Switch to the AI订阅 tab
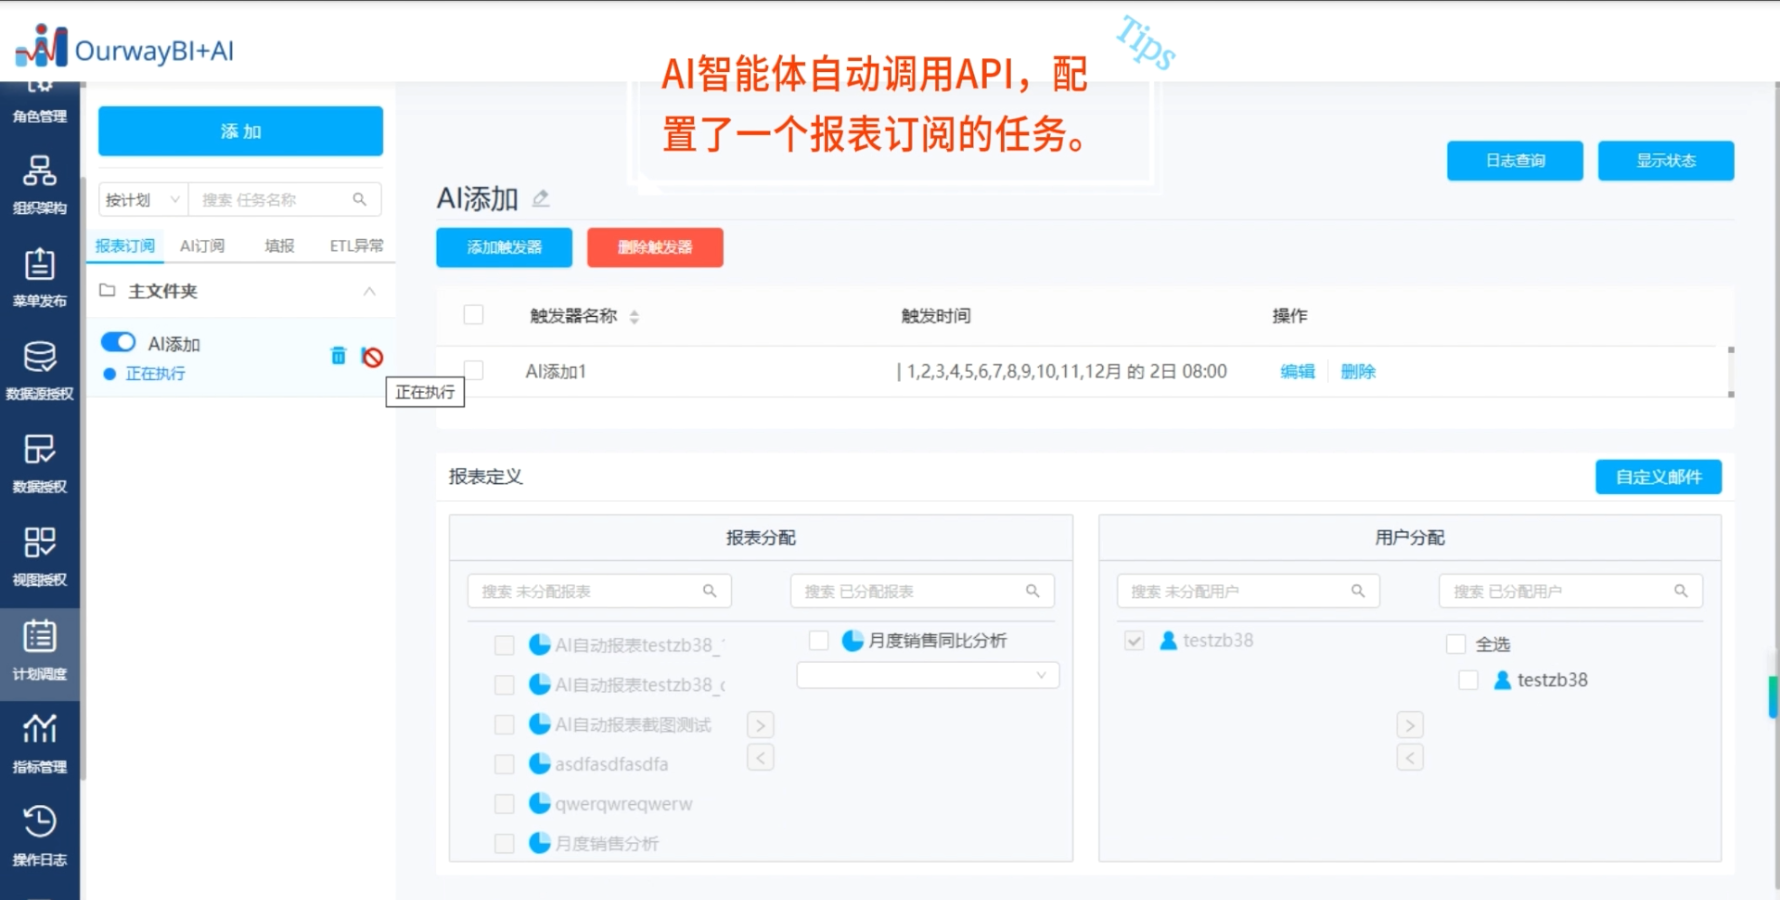The width and height of the screenshot is (1780, 900). click(202, 246)
